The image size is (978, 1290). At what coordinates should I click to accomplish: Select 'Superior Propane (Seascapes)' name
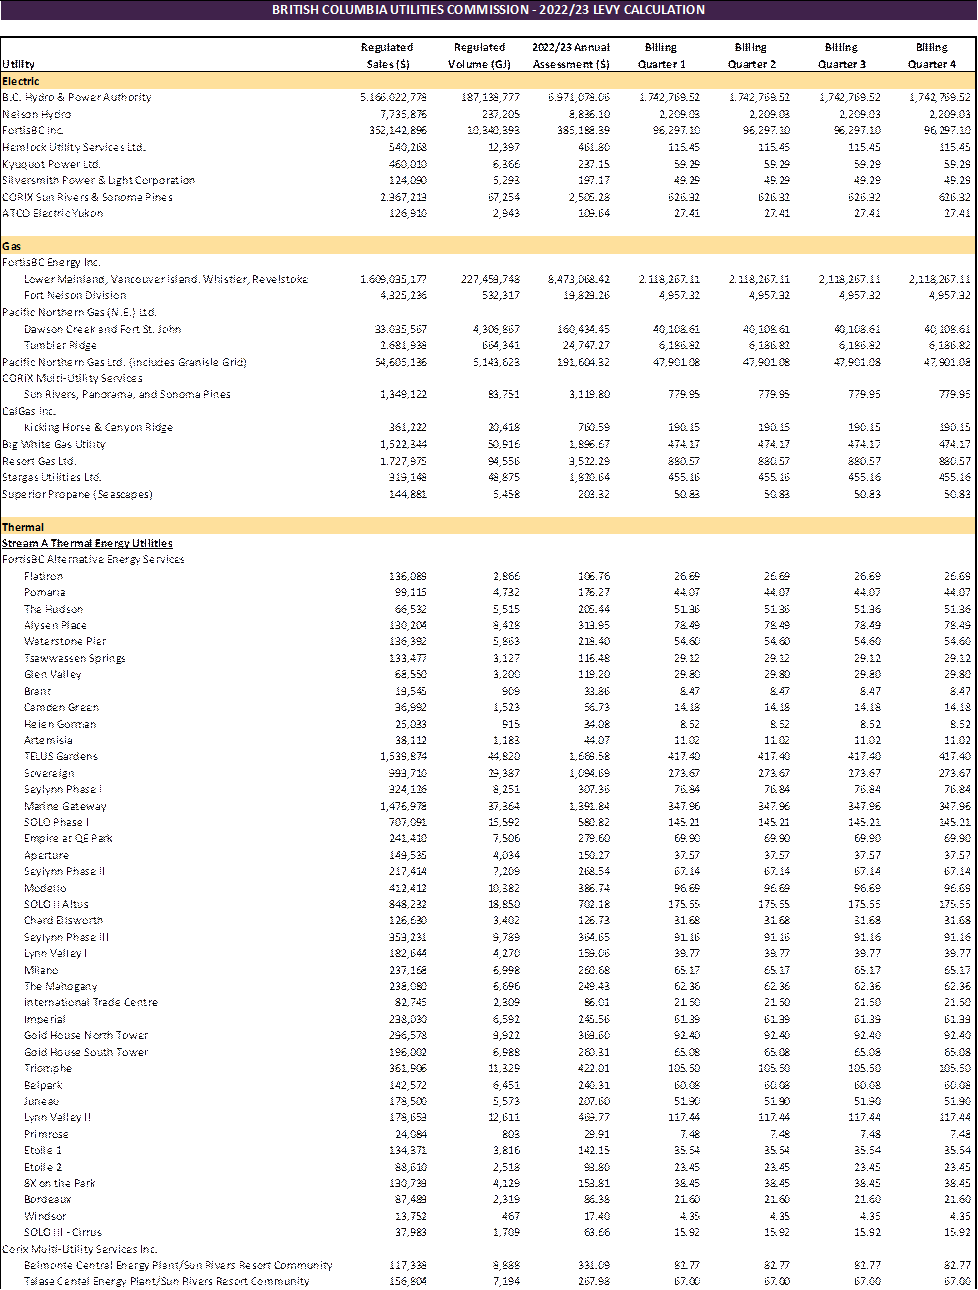click(x=77, y=494)
